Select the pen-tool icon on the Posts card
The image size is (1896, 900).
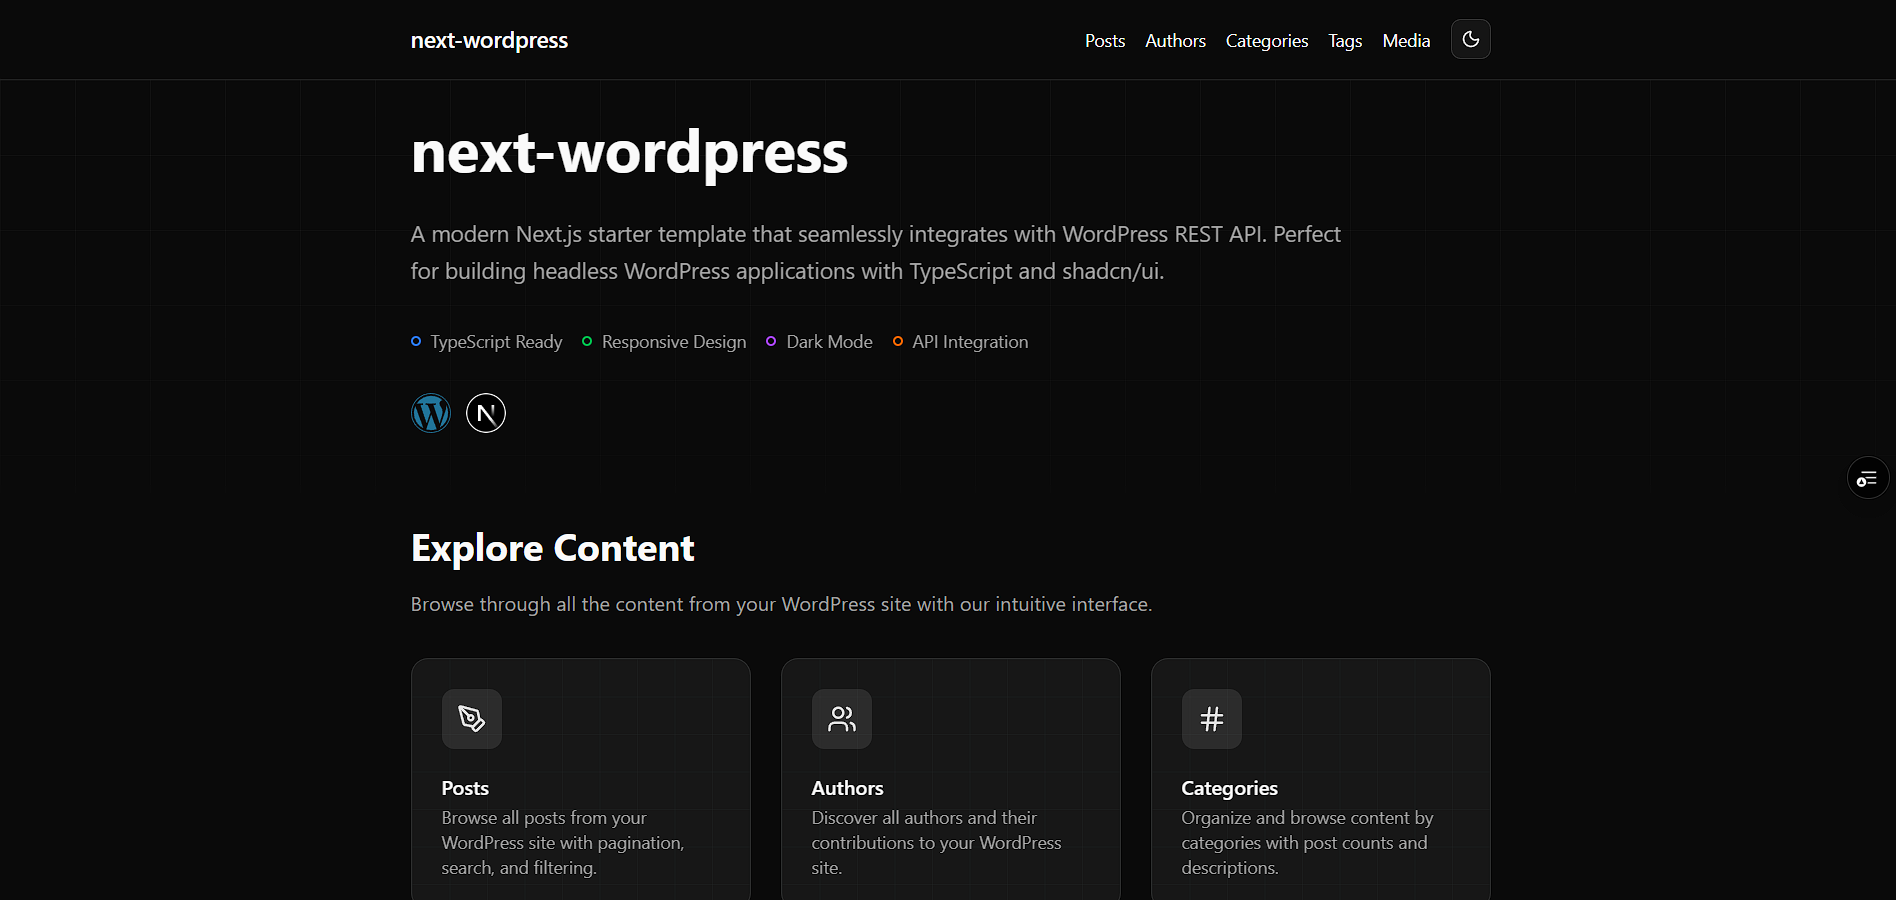pyautogui.click(x=471, y=718)
